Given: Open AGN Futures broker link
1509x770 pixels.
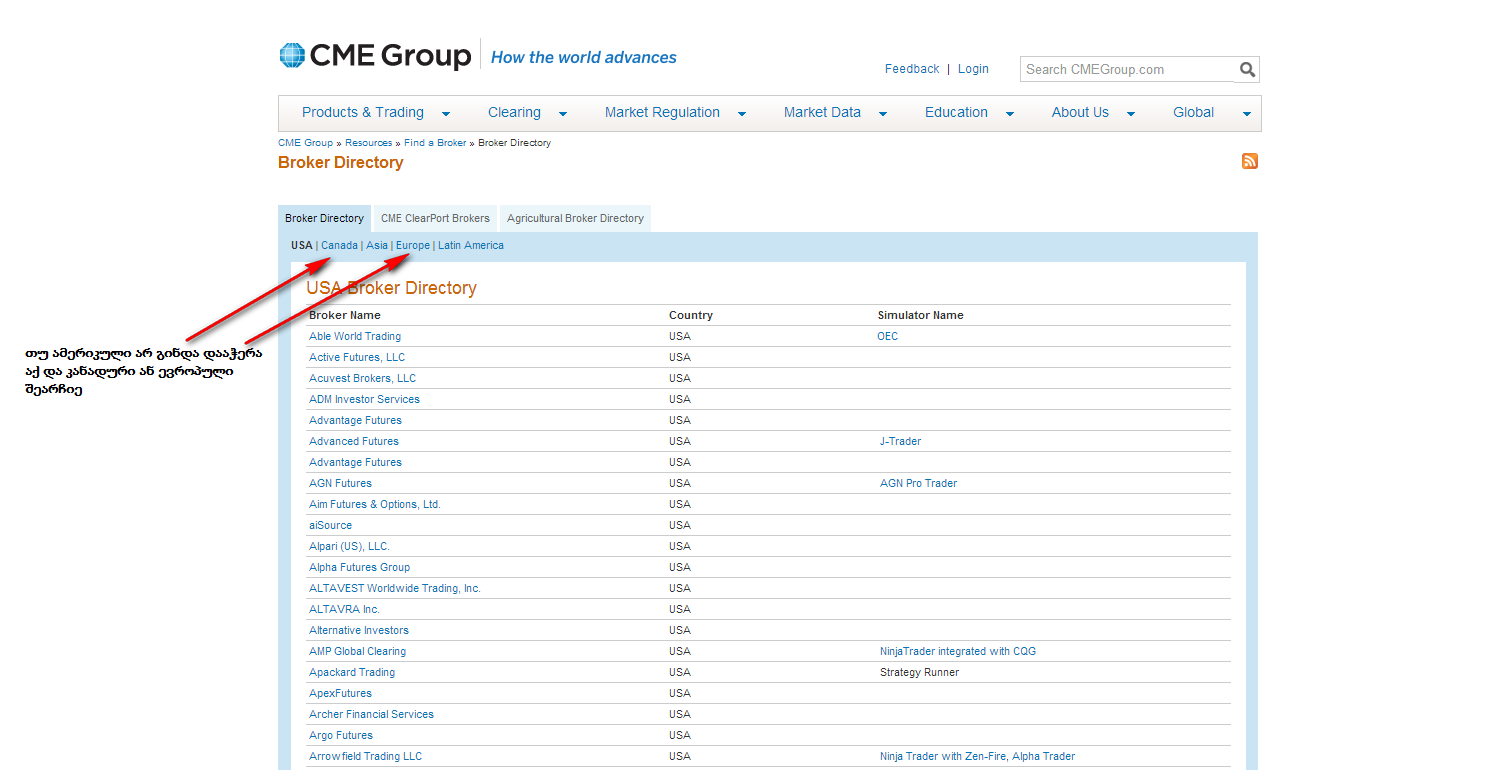Looking at the screenshot, I should click(x=340, y=483).
